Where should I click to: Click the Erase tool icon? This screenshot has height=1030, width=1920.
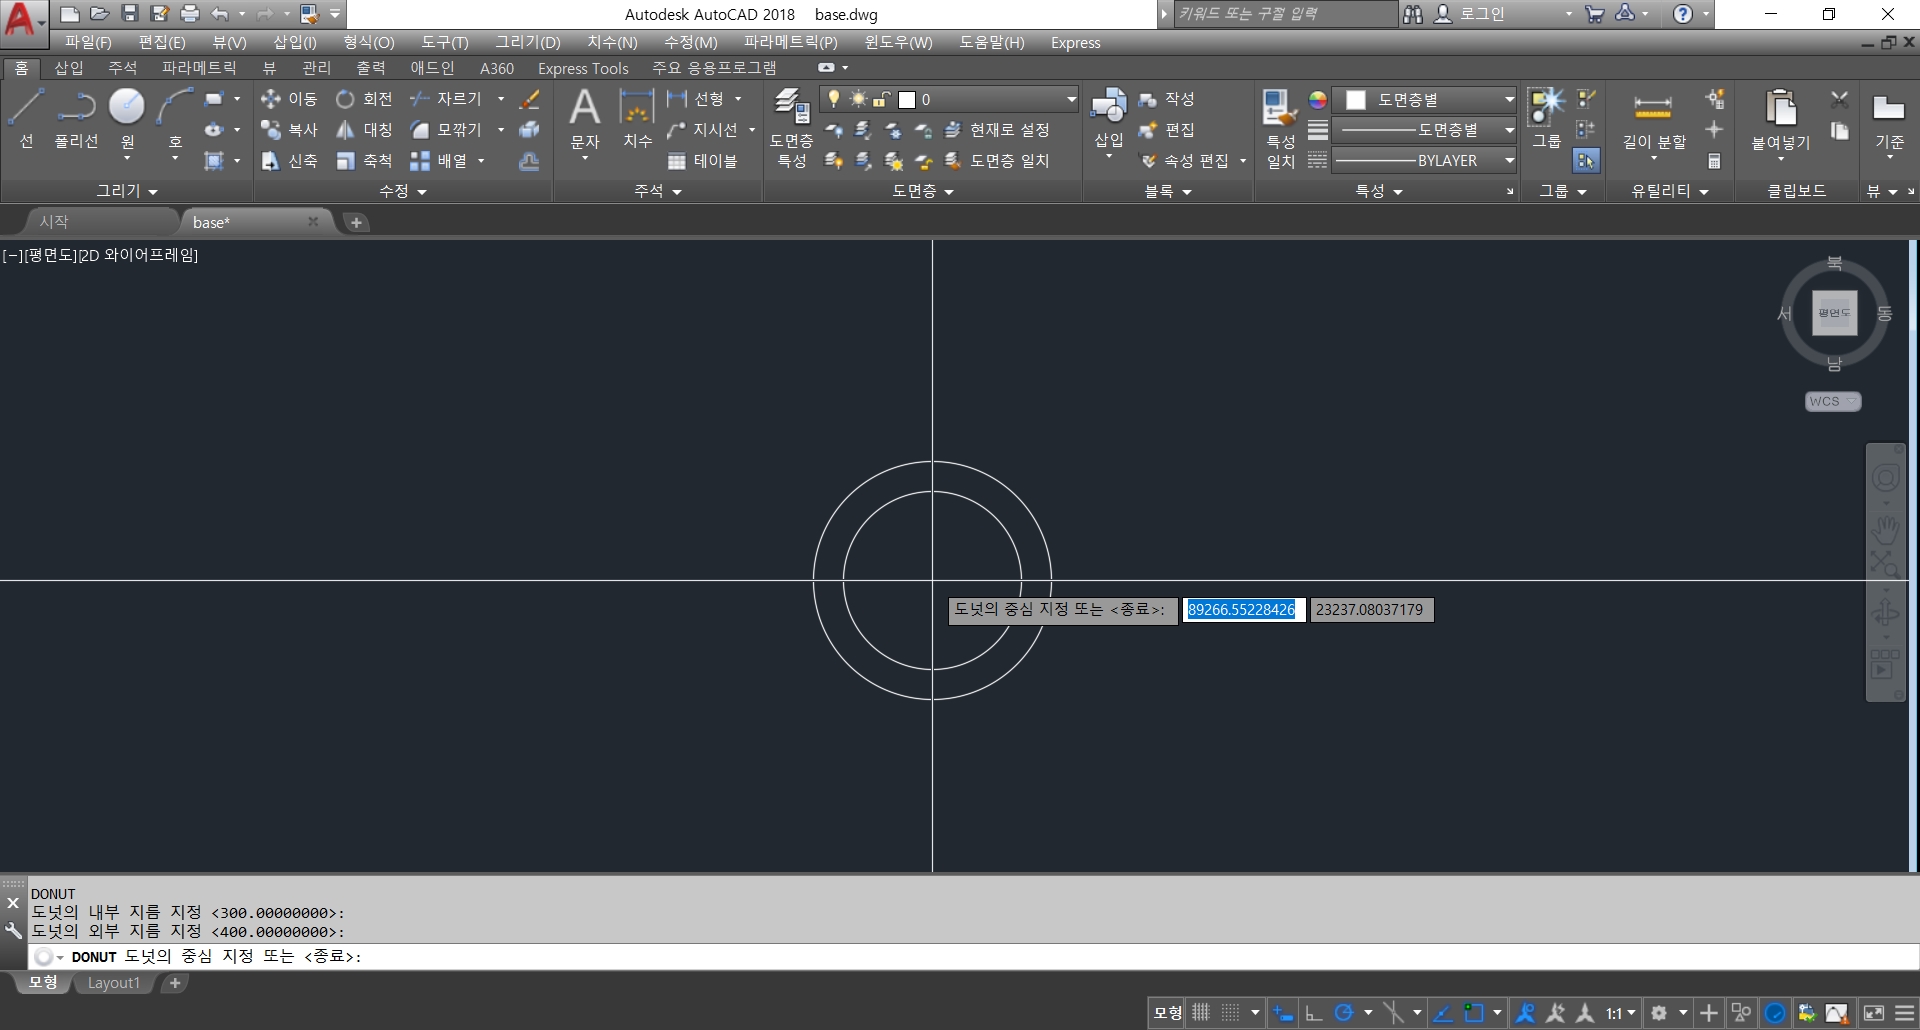[x=530, y=99]
